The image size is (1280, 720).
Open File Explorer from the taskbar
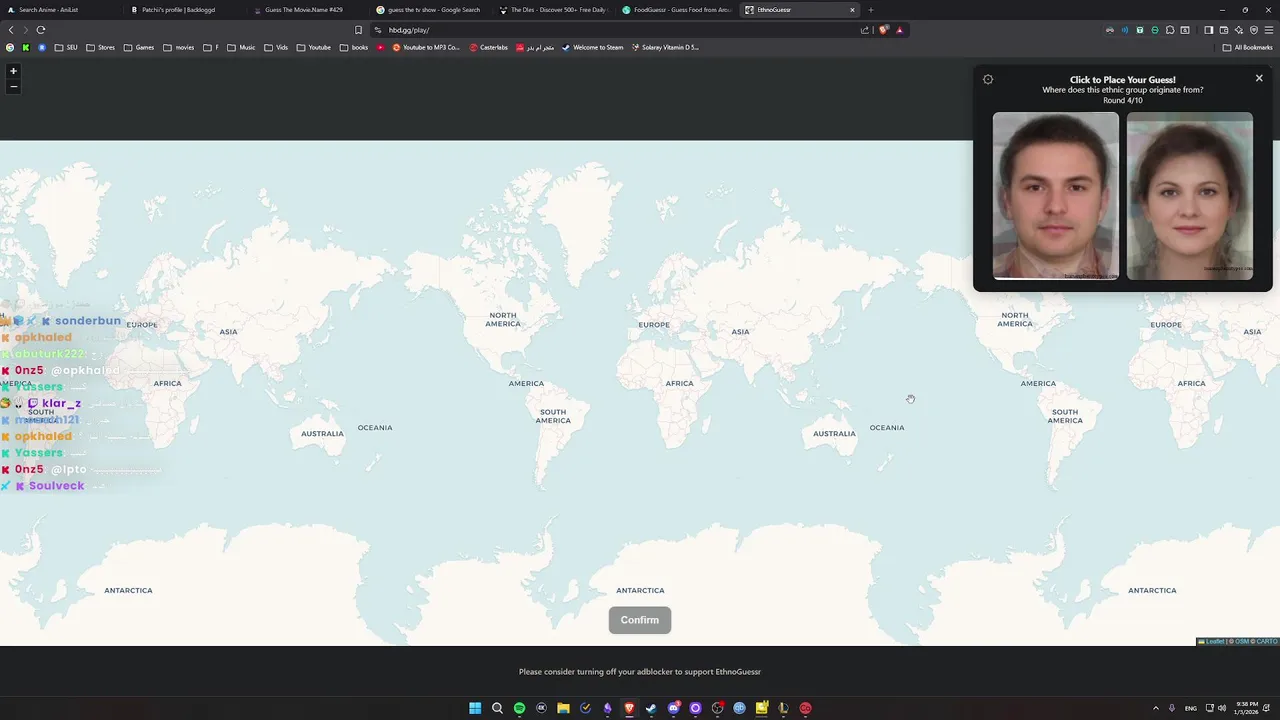tap(563, 708)
